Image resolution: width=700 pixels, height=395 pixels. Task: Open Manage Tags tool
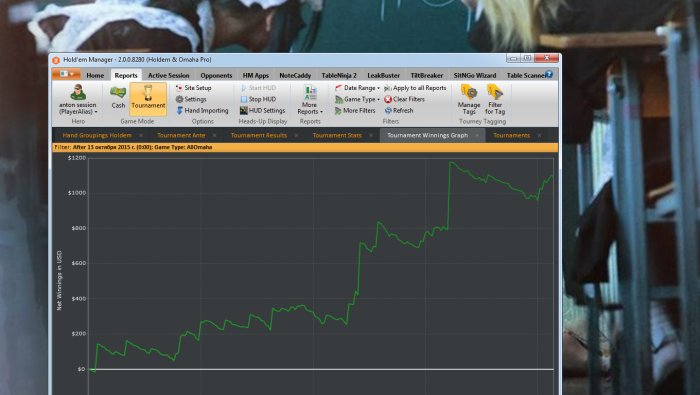click(469, 99)
